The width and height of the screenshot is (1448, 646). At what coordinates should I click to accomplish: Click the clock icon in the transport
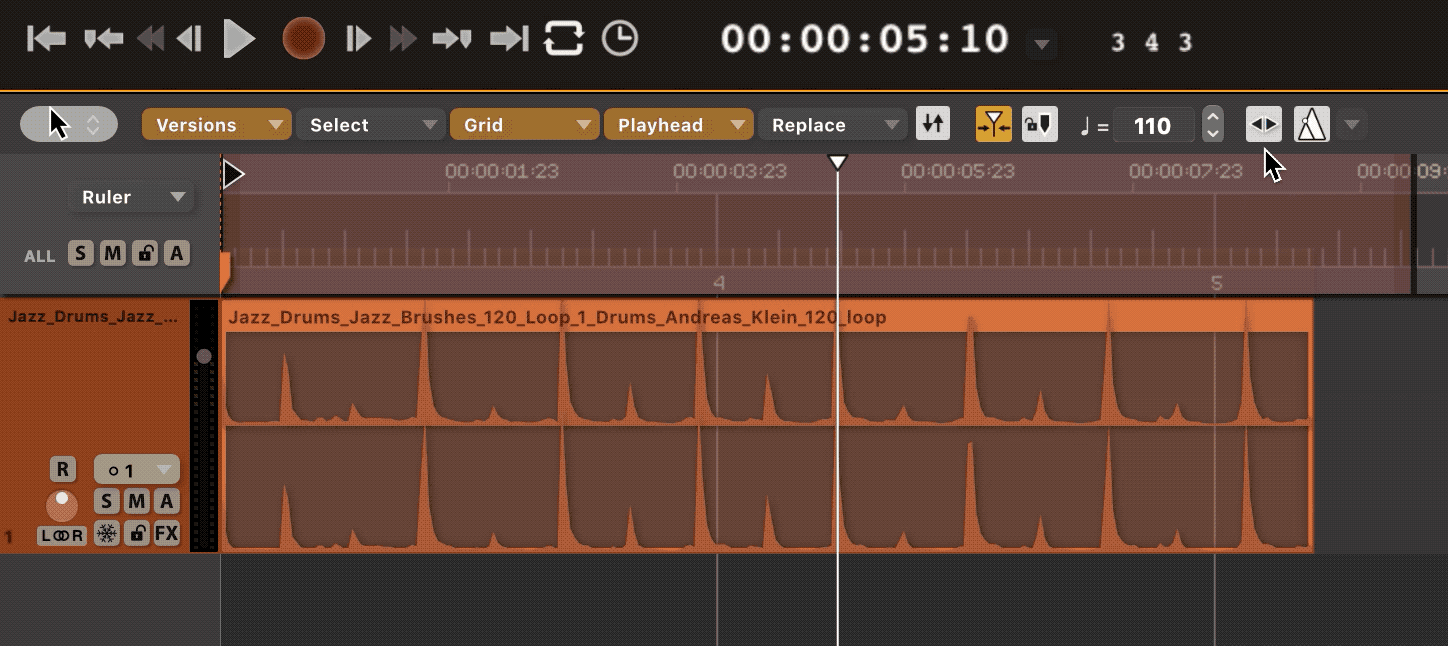coord(620,39)
